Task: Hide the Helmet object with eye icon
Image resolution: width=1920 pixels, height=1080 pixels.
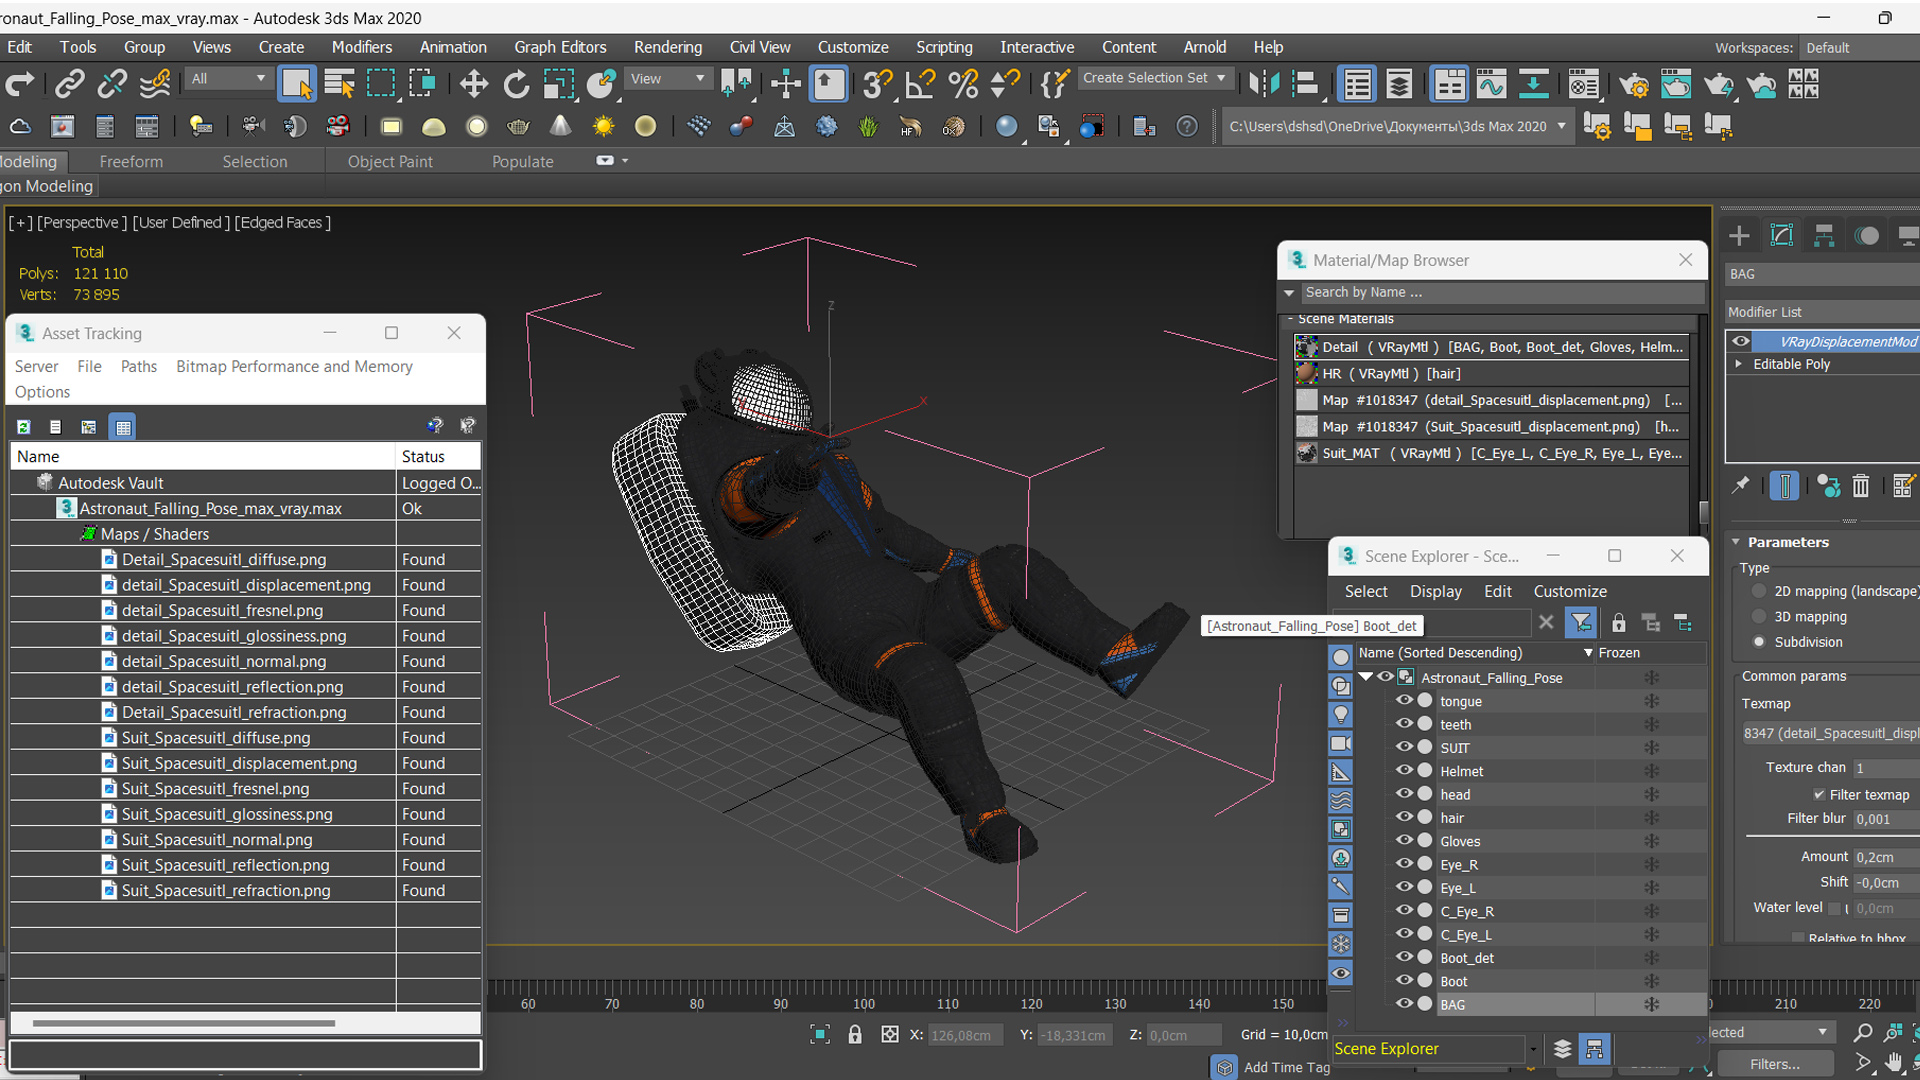Action: pos(1404,770)
